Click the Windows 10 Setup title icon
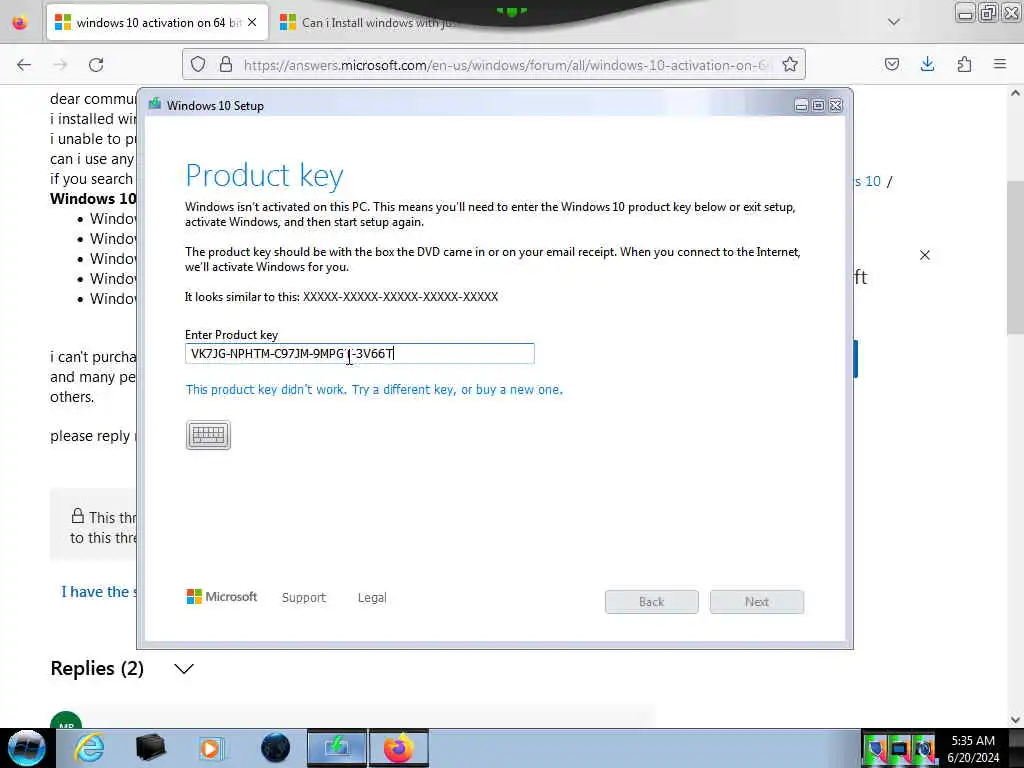The image size is (1024, 768). coord(155,104)
